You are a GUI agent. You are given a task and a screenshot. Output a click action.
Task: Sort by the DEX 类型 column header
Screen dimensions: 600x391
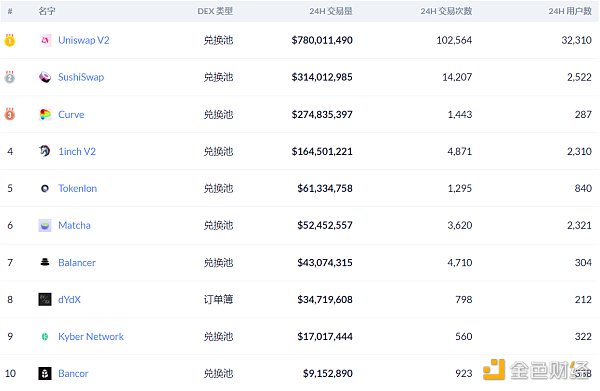pyautogui.click(x=215, y=11)
